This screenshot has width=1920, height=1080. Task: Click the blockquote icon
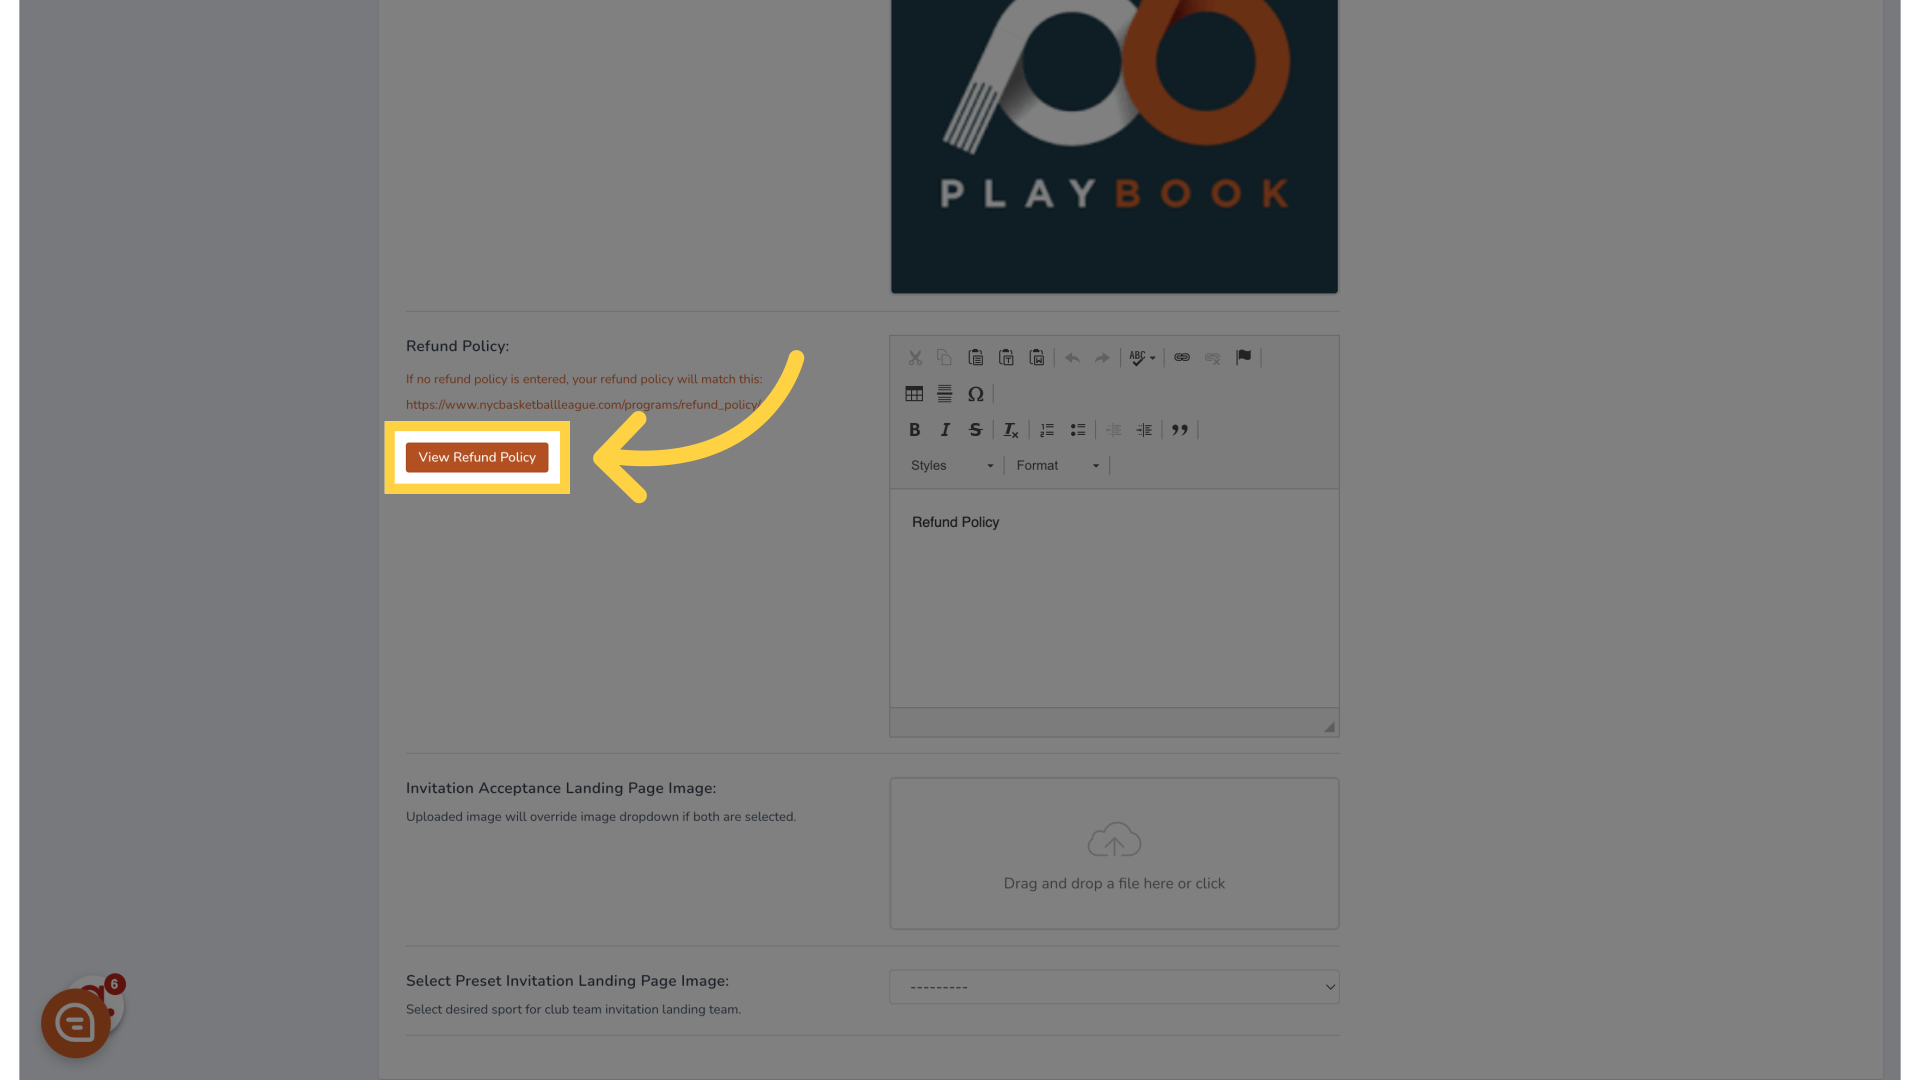click(x=1179, y=430)
